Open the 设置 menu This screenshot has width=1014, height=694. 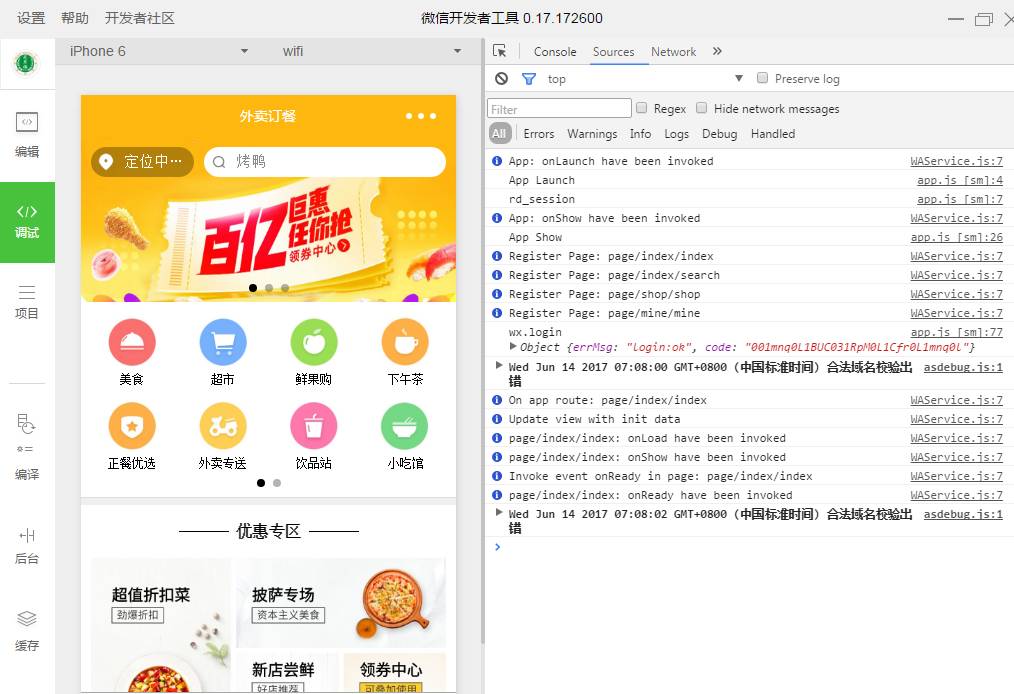click(x=31, y=18)
